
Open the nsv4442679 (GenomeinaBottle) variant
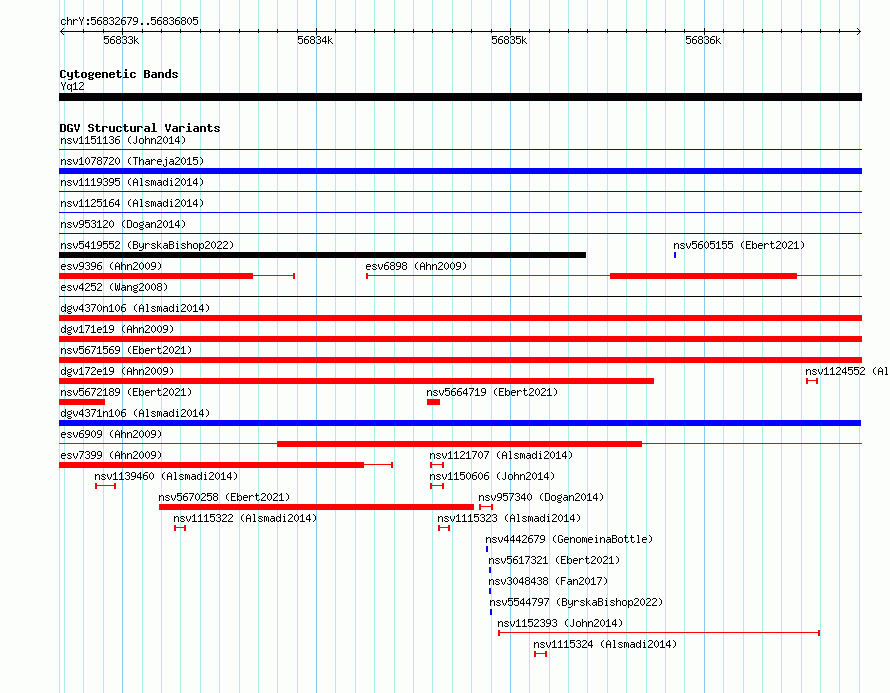coord(569,539)
